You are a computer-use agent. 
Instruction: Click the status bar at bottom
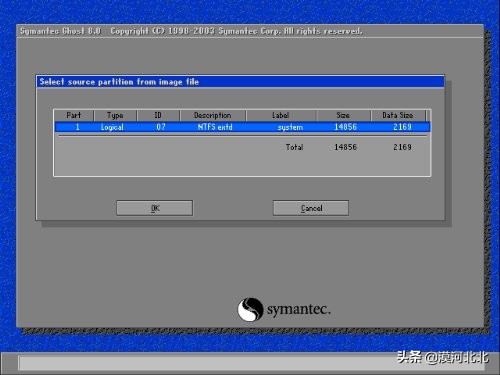pyautogui.click(x=250, y=363)
